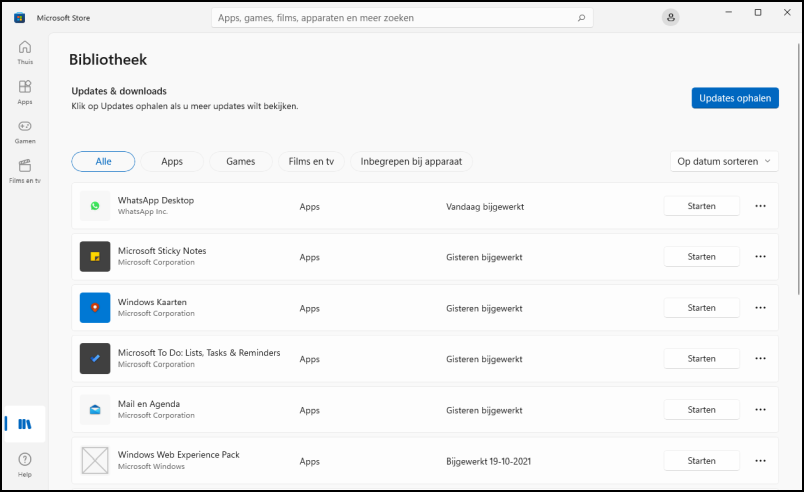Start Microsoft To Do
This screenshot has height=492, width=804.
(701, 359)
